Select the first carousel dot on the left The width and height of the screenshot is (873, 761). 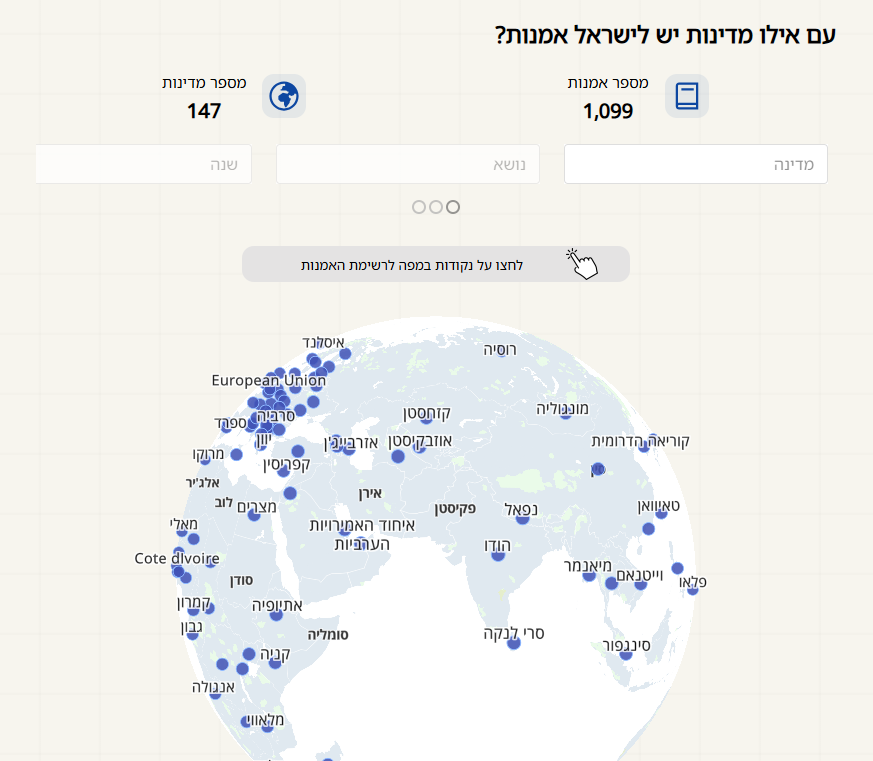click(419, 207)
